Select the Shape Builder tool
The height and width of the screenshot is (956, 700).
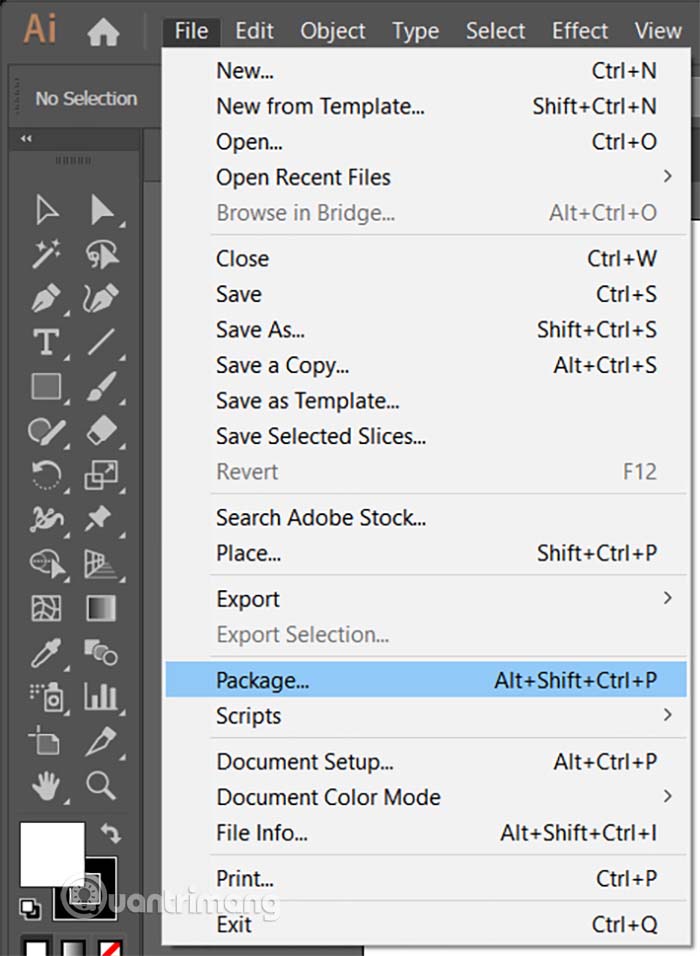point(48,564)
